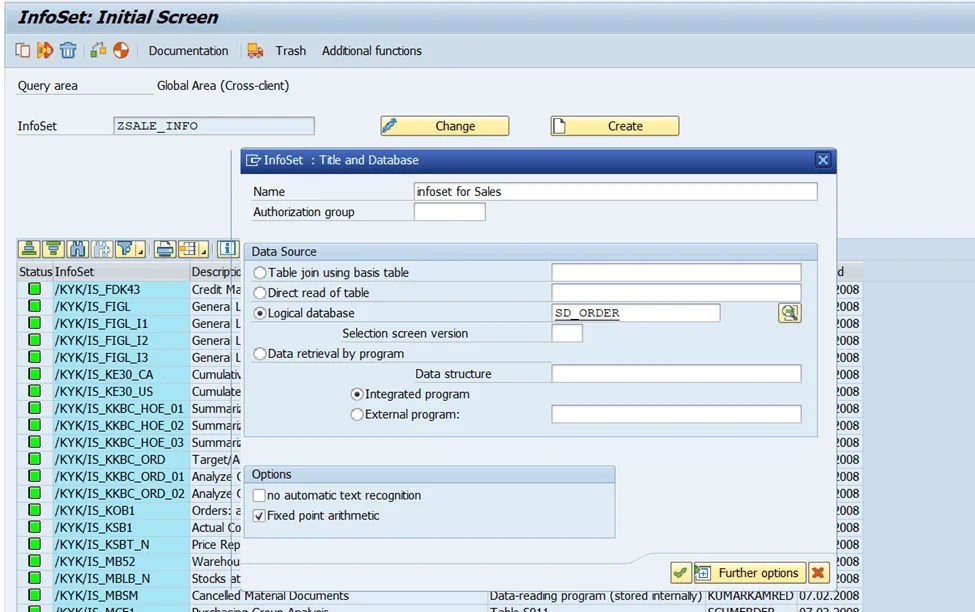This screenshot has height=612, width=975.
Task: Click inside the Authorization group field
Action: (x=450, y=211)
